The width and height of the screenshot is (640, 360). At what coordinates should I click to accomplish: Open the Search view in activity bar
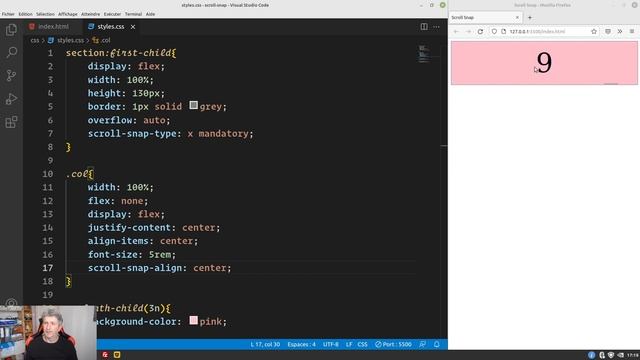11,52
